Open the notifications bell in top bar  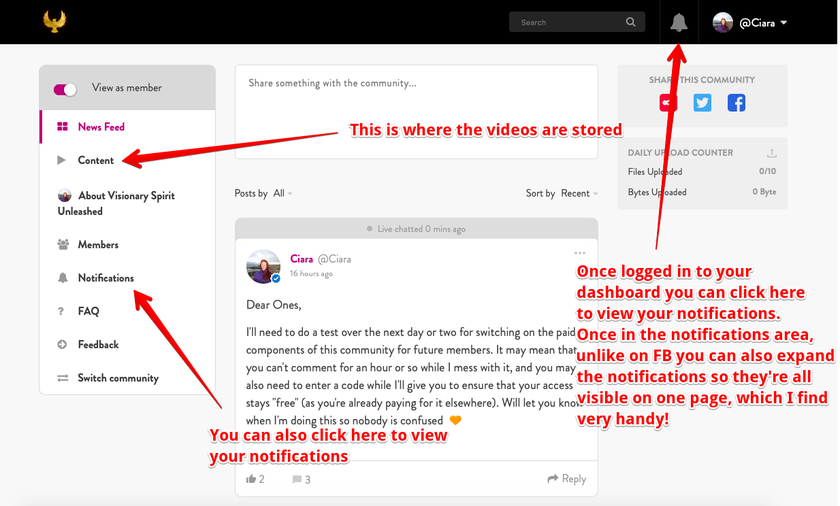(x=679, y=22)
